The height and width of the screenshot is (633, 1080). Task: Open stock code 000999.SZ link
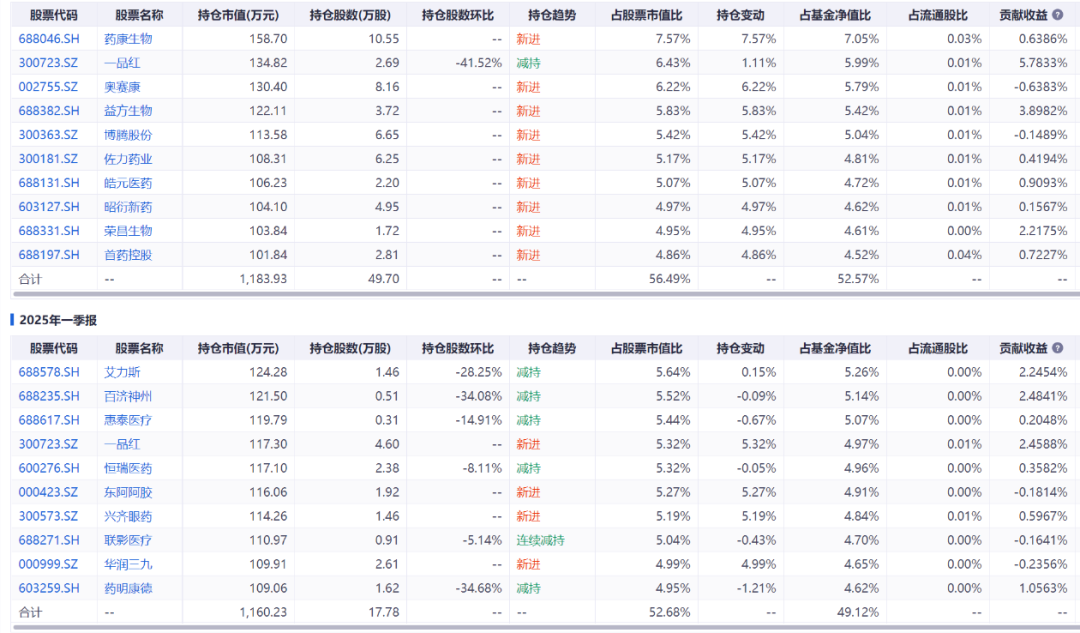[48, 564]
